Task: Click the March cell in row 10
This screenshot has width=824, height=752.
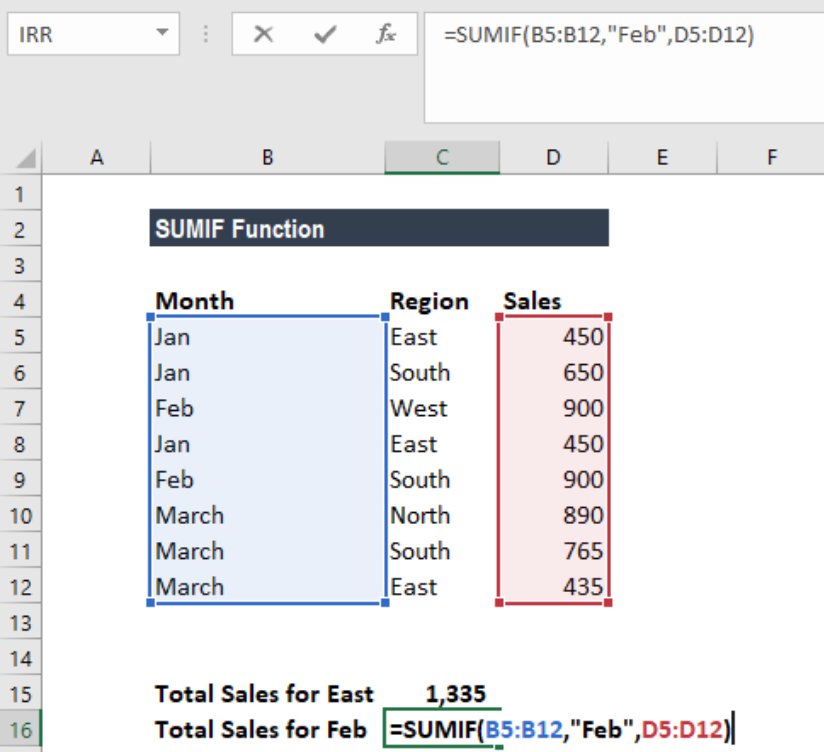Action: pos(267,516)
